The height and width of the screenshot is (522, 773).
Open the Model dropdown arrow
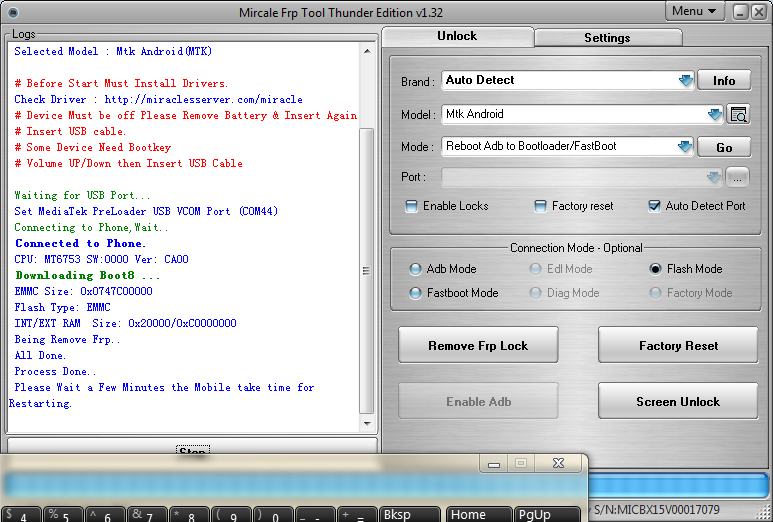point(714,114)
